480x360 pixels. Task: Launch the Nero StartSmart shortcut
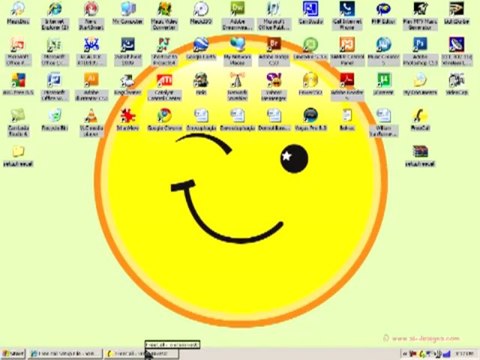pyautogui.click(x=91, y=16)
